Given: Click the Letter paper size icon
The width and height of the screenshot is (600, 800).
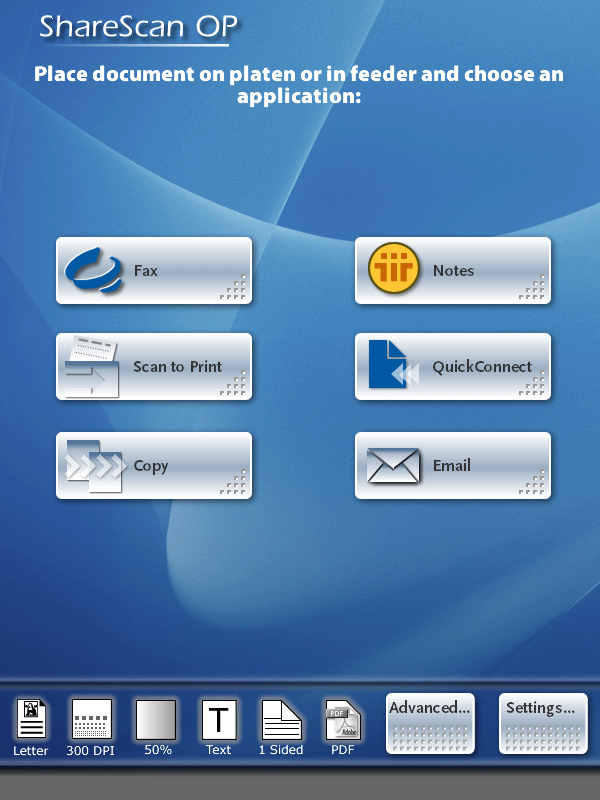Looking at the screenshot, I should pos(31,719).
